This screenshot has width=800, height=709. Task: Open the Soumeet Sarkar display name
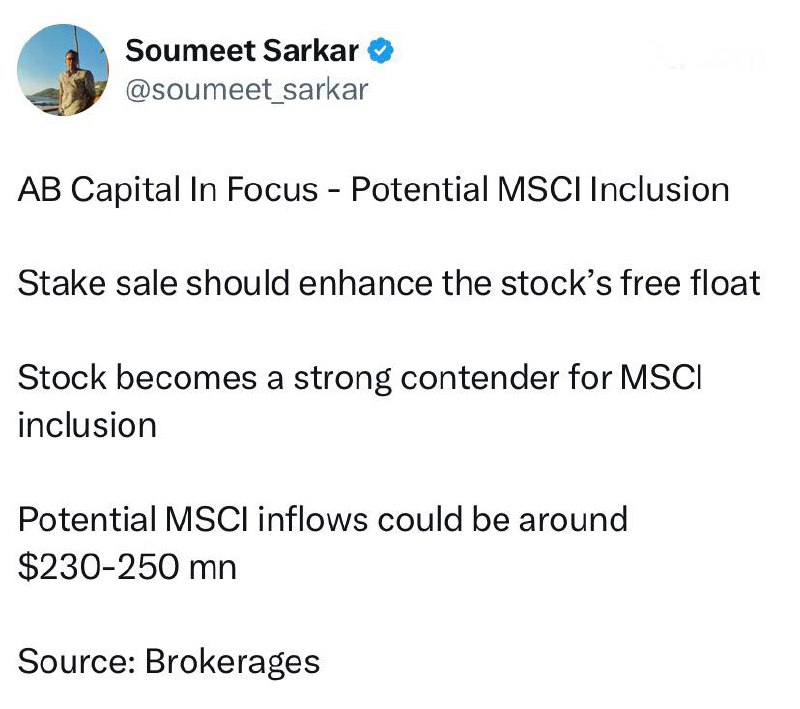click(242, 51)
